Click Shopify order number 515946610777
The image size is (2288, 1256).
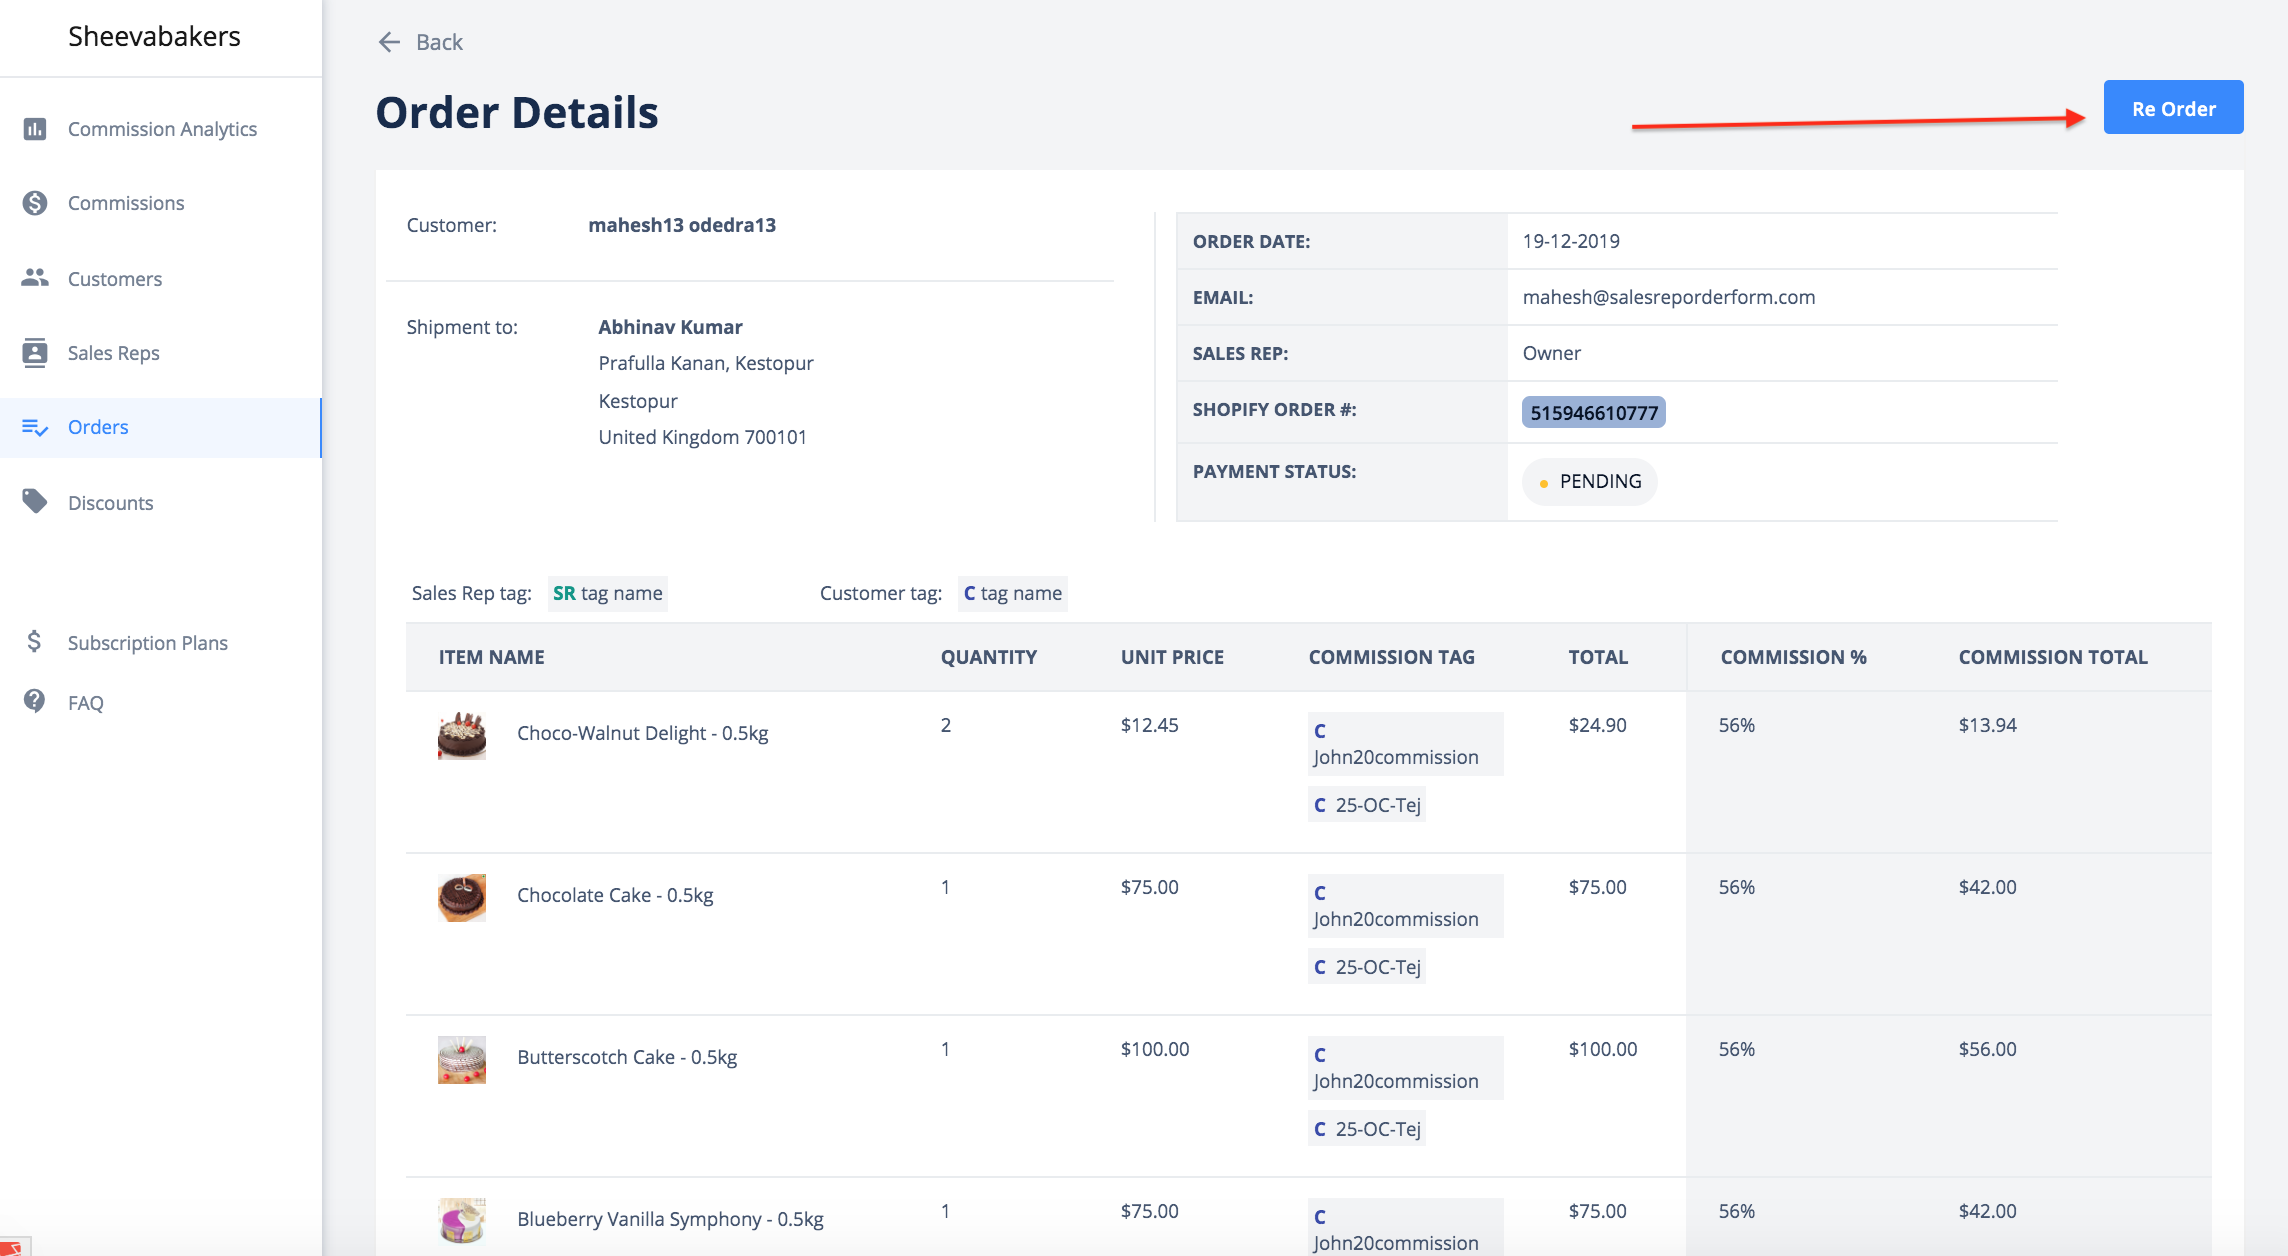1594,412
